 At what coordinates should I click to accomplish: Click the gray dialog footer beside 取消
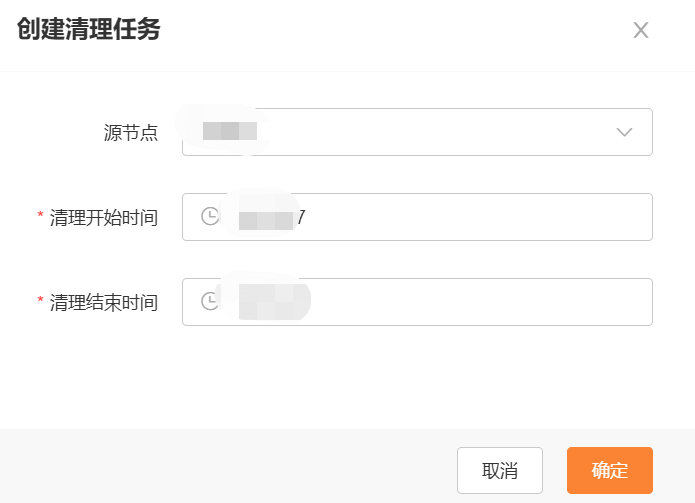(228, 466)
